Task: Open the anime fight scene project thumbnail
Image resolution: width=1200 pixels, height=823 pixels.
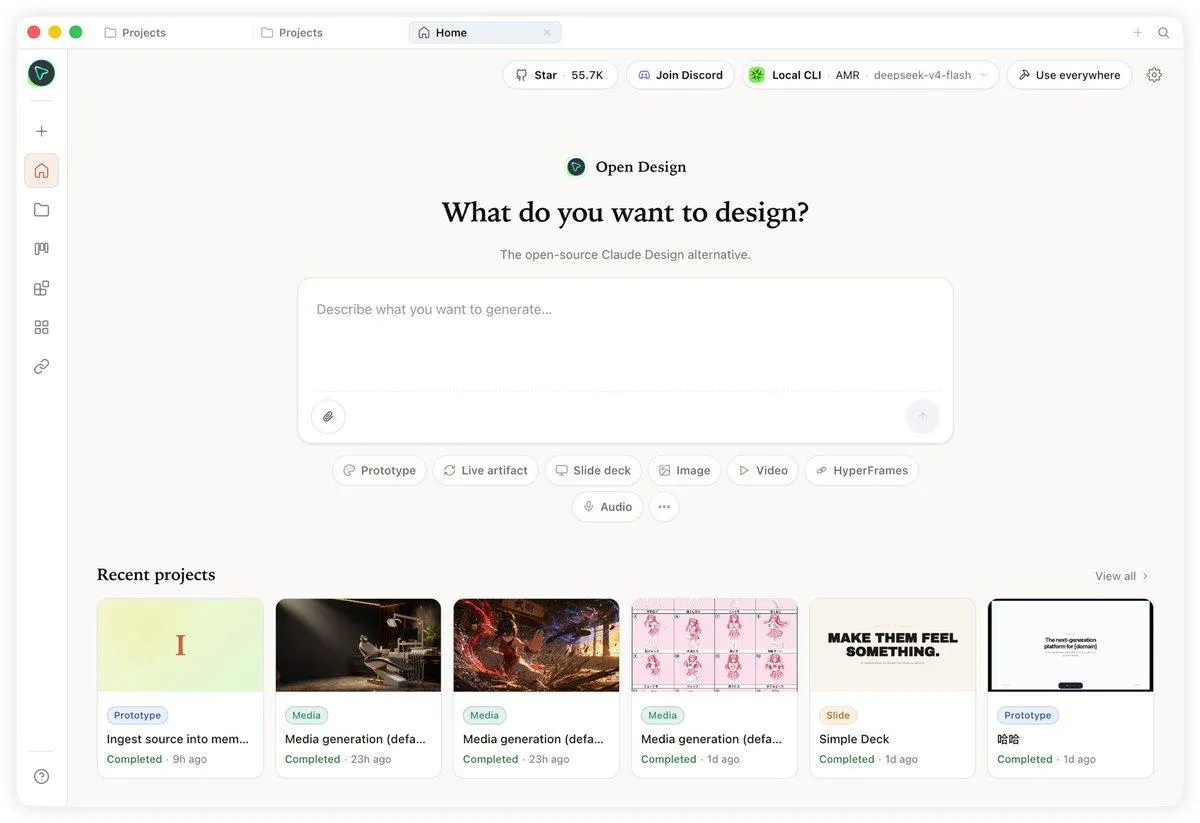Action: click(536, 645)
